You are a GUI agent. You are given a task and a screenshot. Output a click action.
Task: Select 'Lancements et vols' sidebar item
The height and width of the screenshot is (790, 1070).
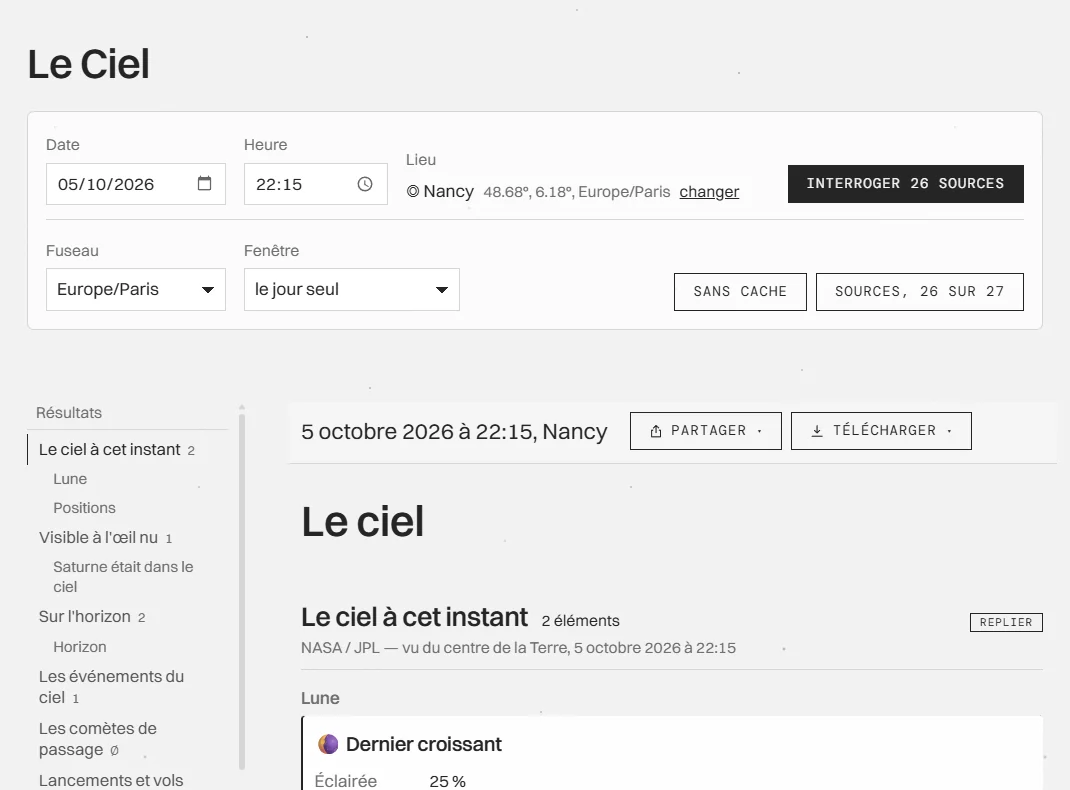click(x=111, y=780)
